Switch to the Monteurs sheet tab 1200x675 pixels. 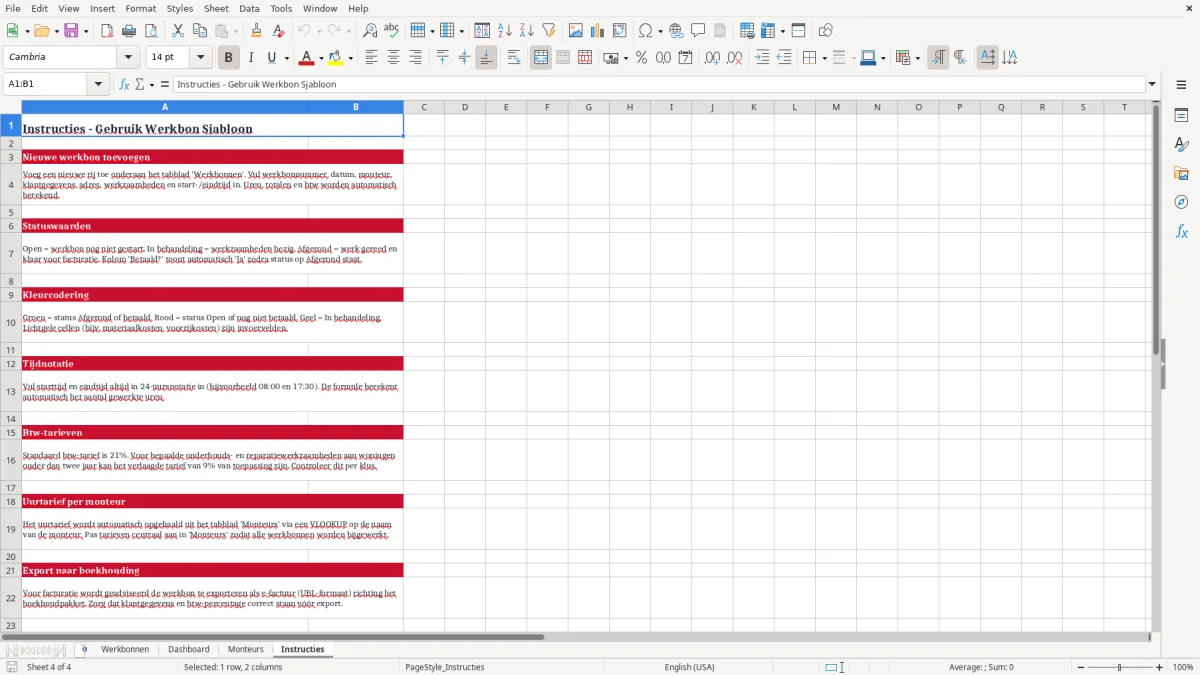point(246,649)
